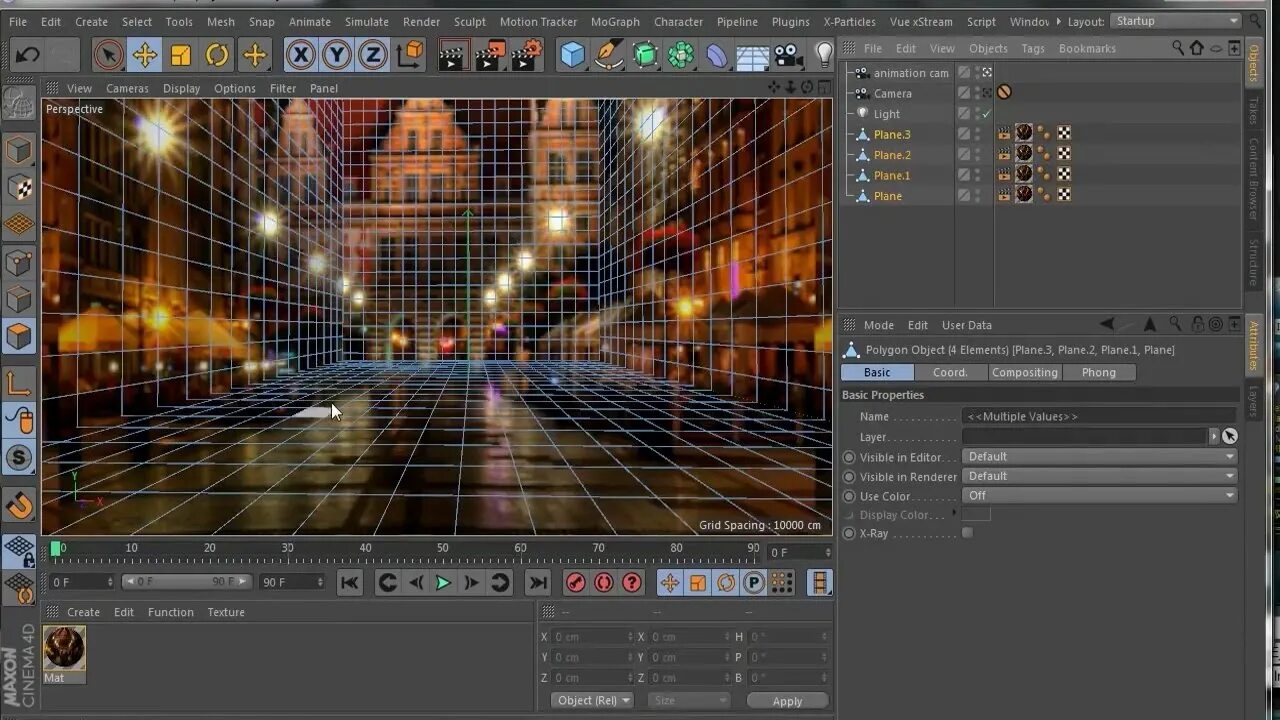Click the coordinate system icon
Image resolution: width=1280 pixels, height=720 pixels.
point(409,55)
